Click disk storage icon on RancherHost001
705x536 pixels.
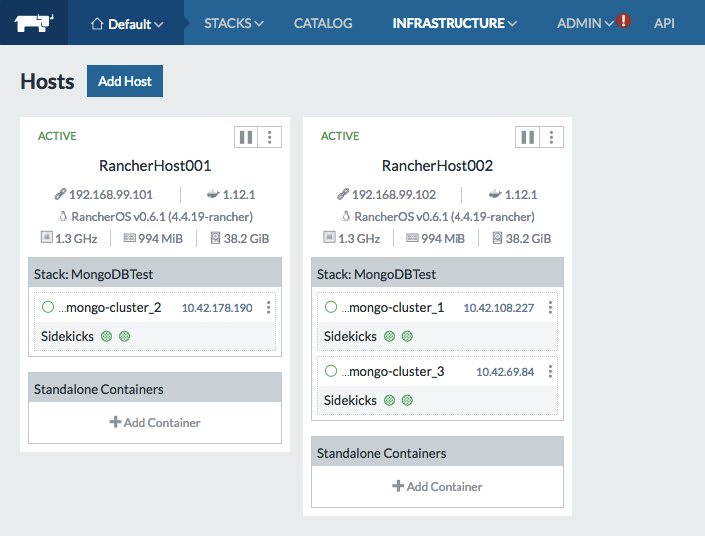click(x=215, y=238)
